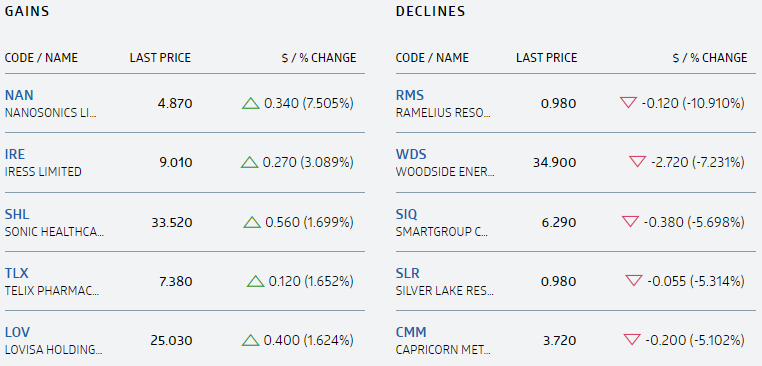Click the green triangle in the SHL row

coord(252,223)
